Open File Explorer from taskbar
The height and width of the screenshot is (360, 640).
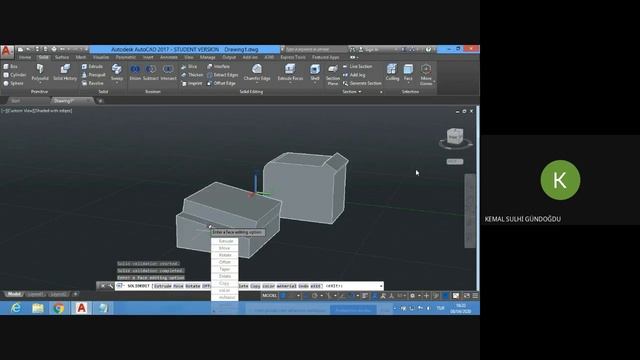38,308
